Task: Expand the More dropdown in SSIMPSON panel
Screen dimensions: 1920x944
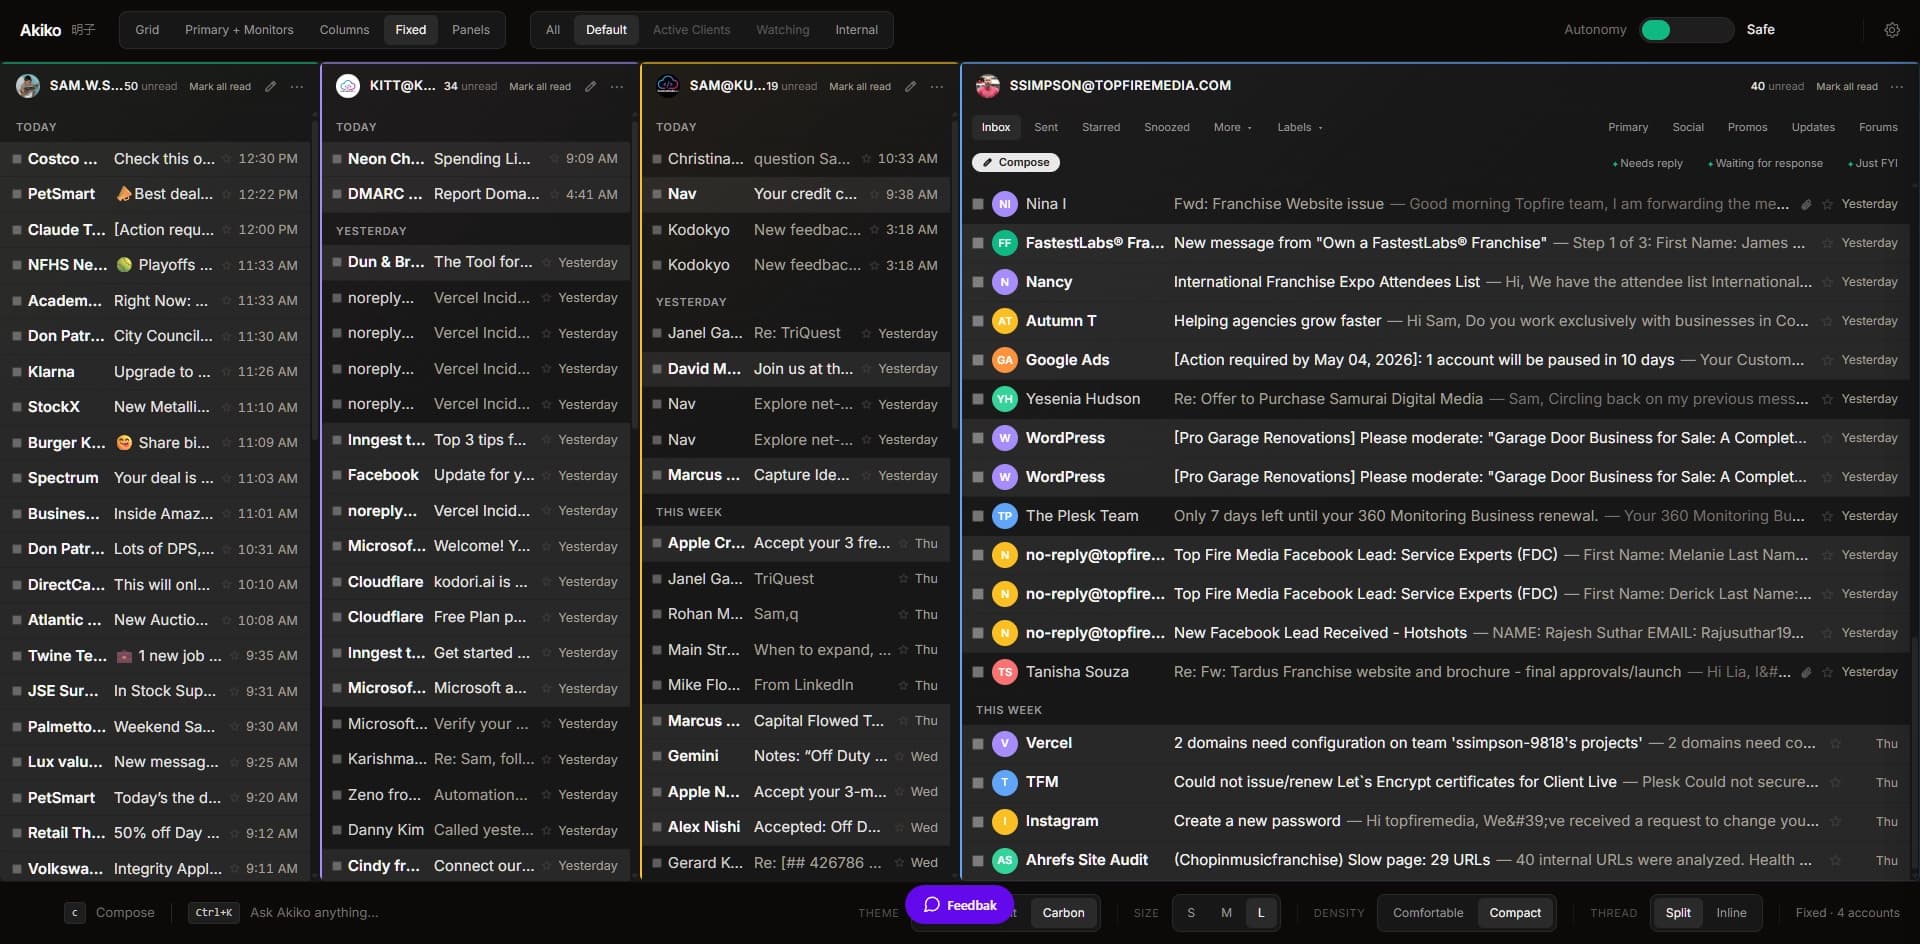Action: click(1232, 127)
